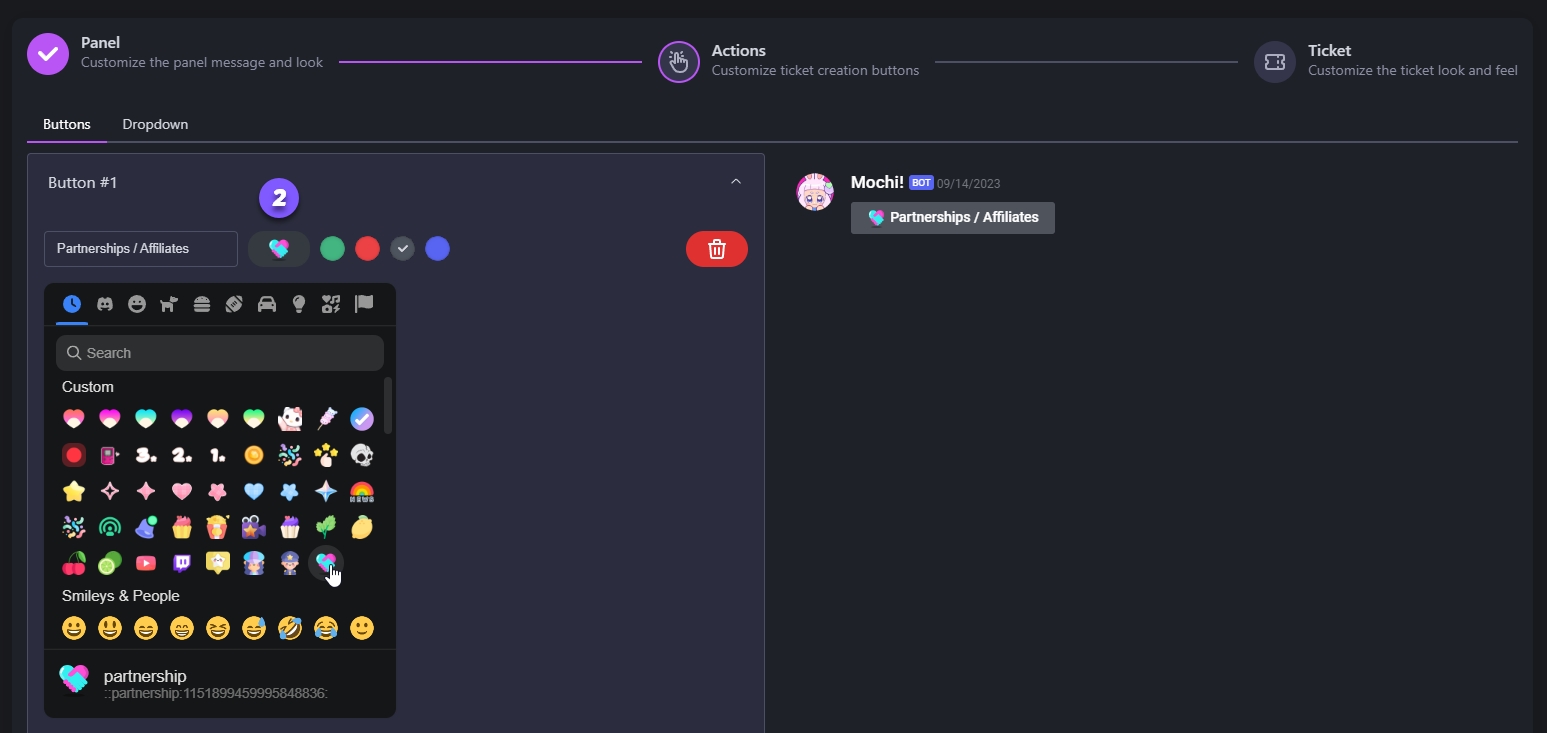Pick the Twitch logo emoji
1547x733 pixels.
(182, 563)
